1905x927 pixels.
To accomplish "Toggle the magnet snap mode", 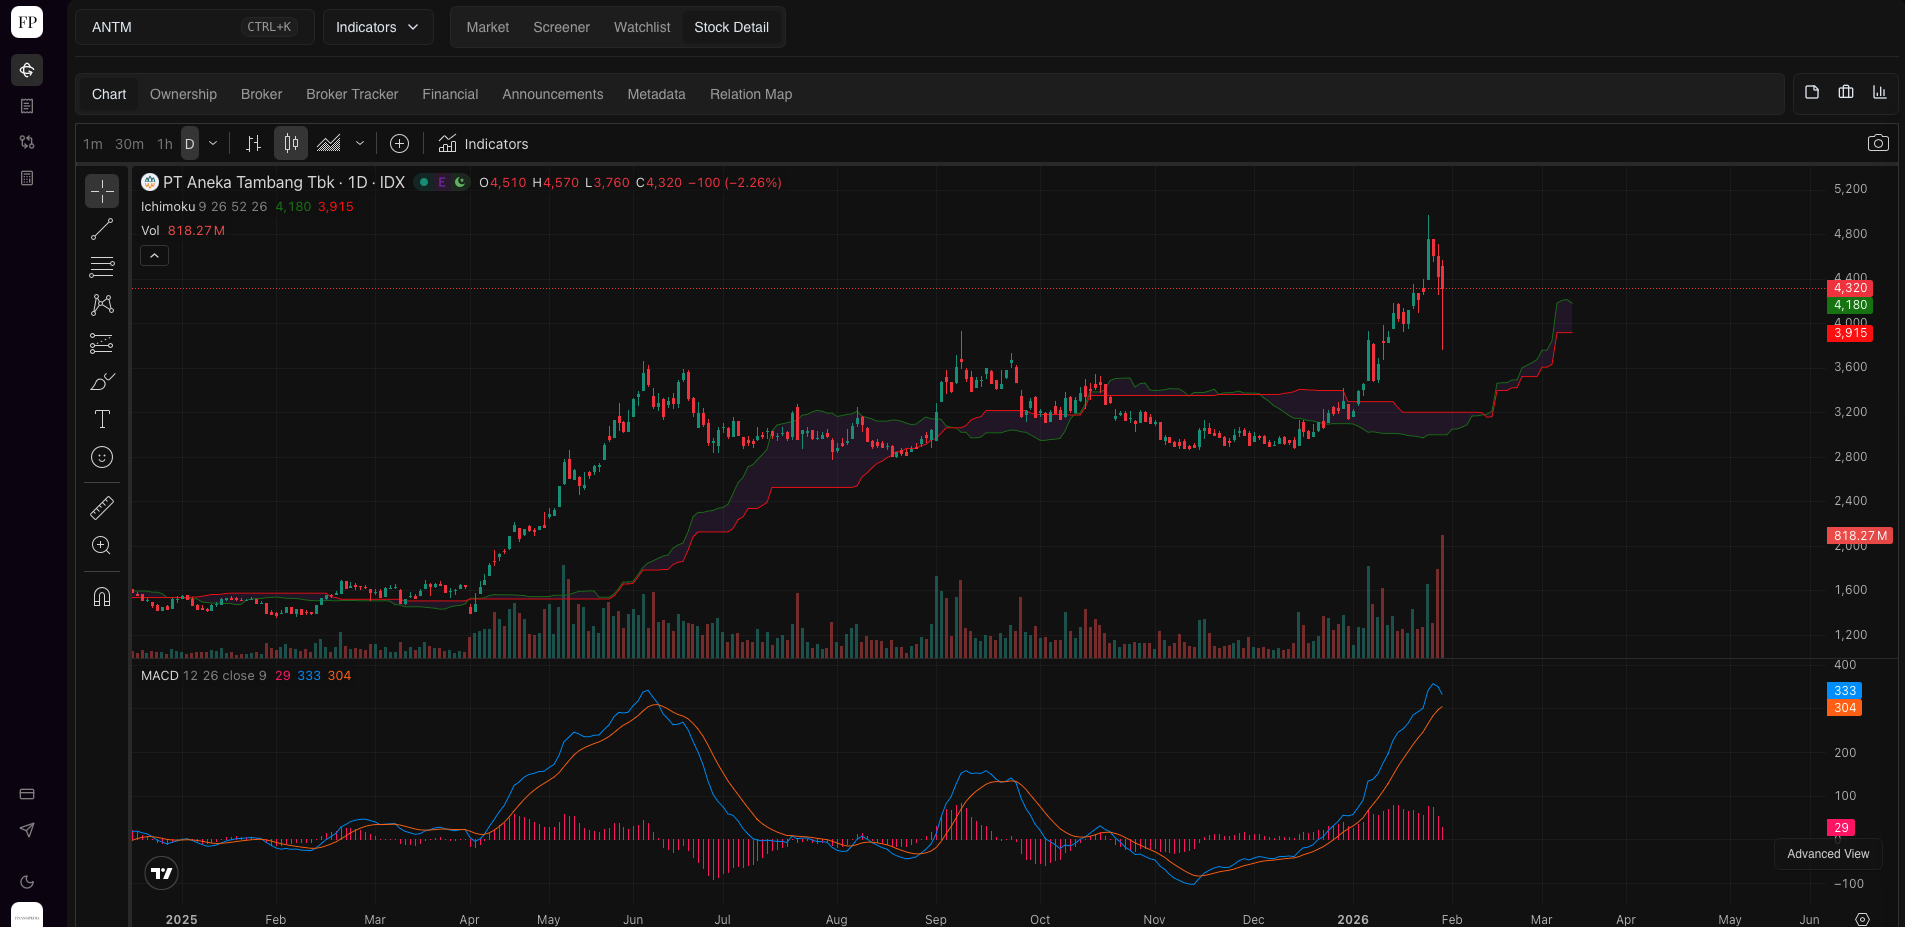I will tap(102, 597).
